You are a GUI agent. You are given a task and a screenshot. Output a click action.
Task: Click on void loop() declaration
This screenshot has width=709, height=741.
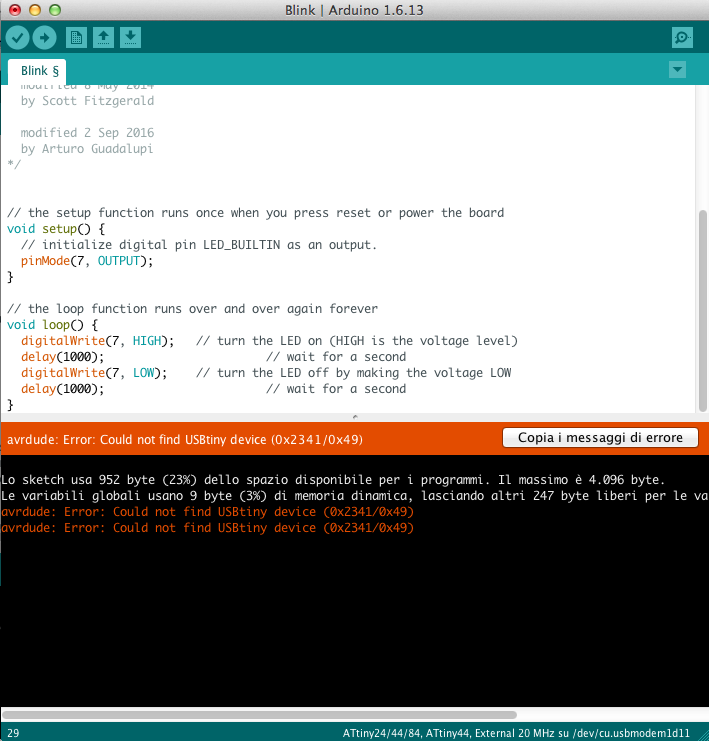click(52, 325)
